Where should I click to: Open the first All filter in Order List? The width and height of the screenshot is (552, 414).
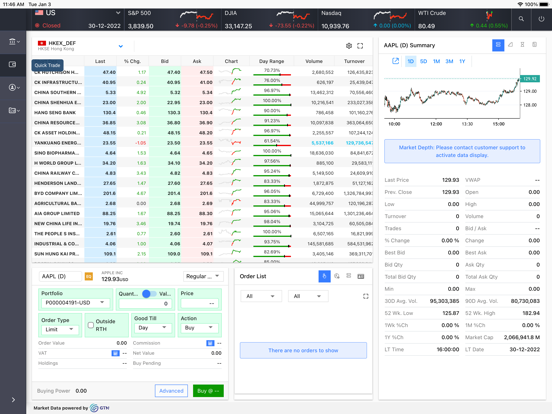point(261,296)
